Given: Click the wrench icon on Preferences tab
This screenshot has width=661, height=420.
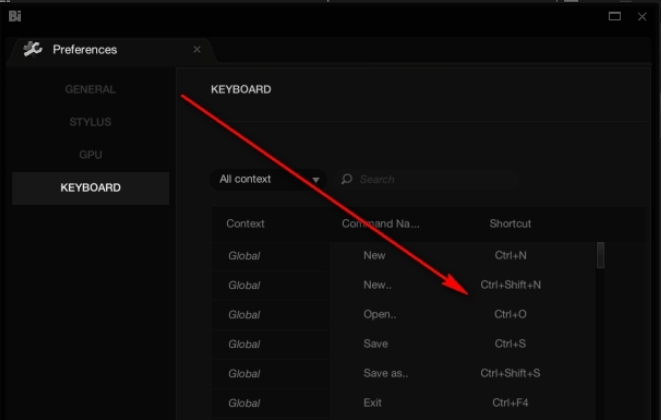Looking at the screenshot, I should (33, 49).
